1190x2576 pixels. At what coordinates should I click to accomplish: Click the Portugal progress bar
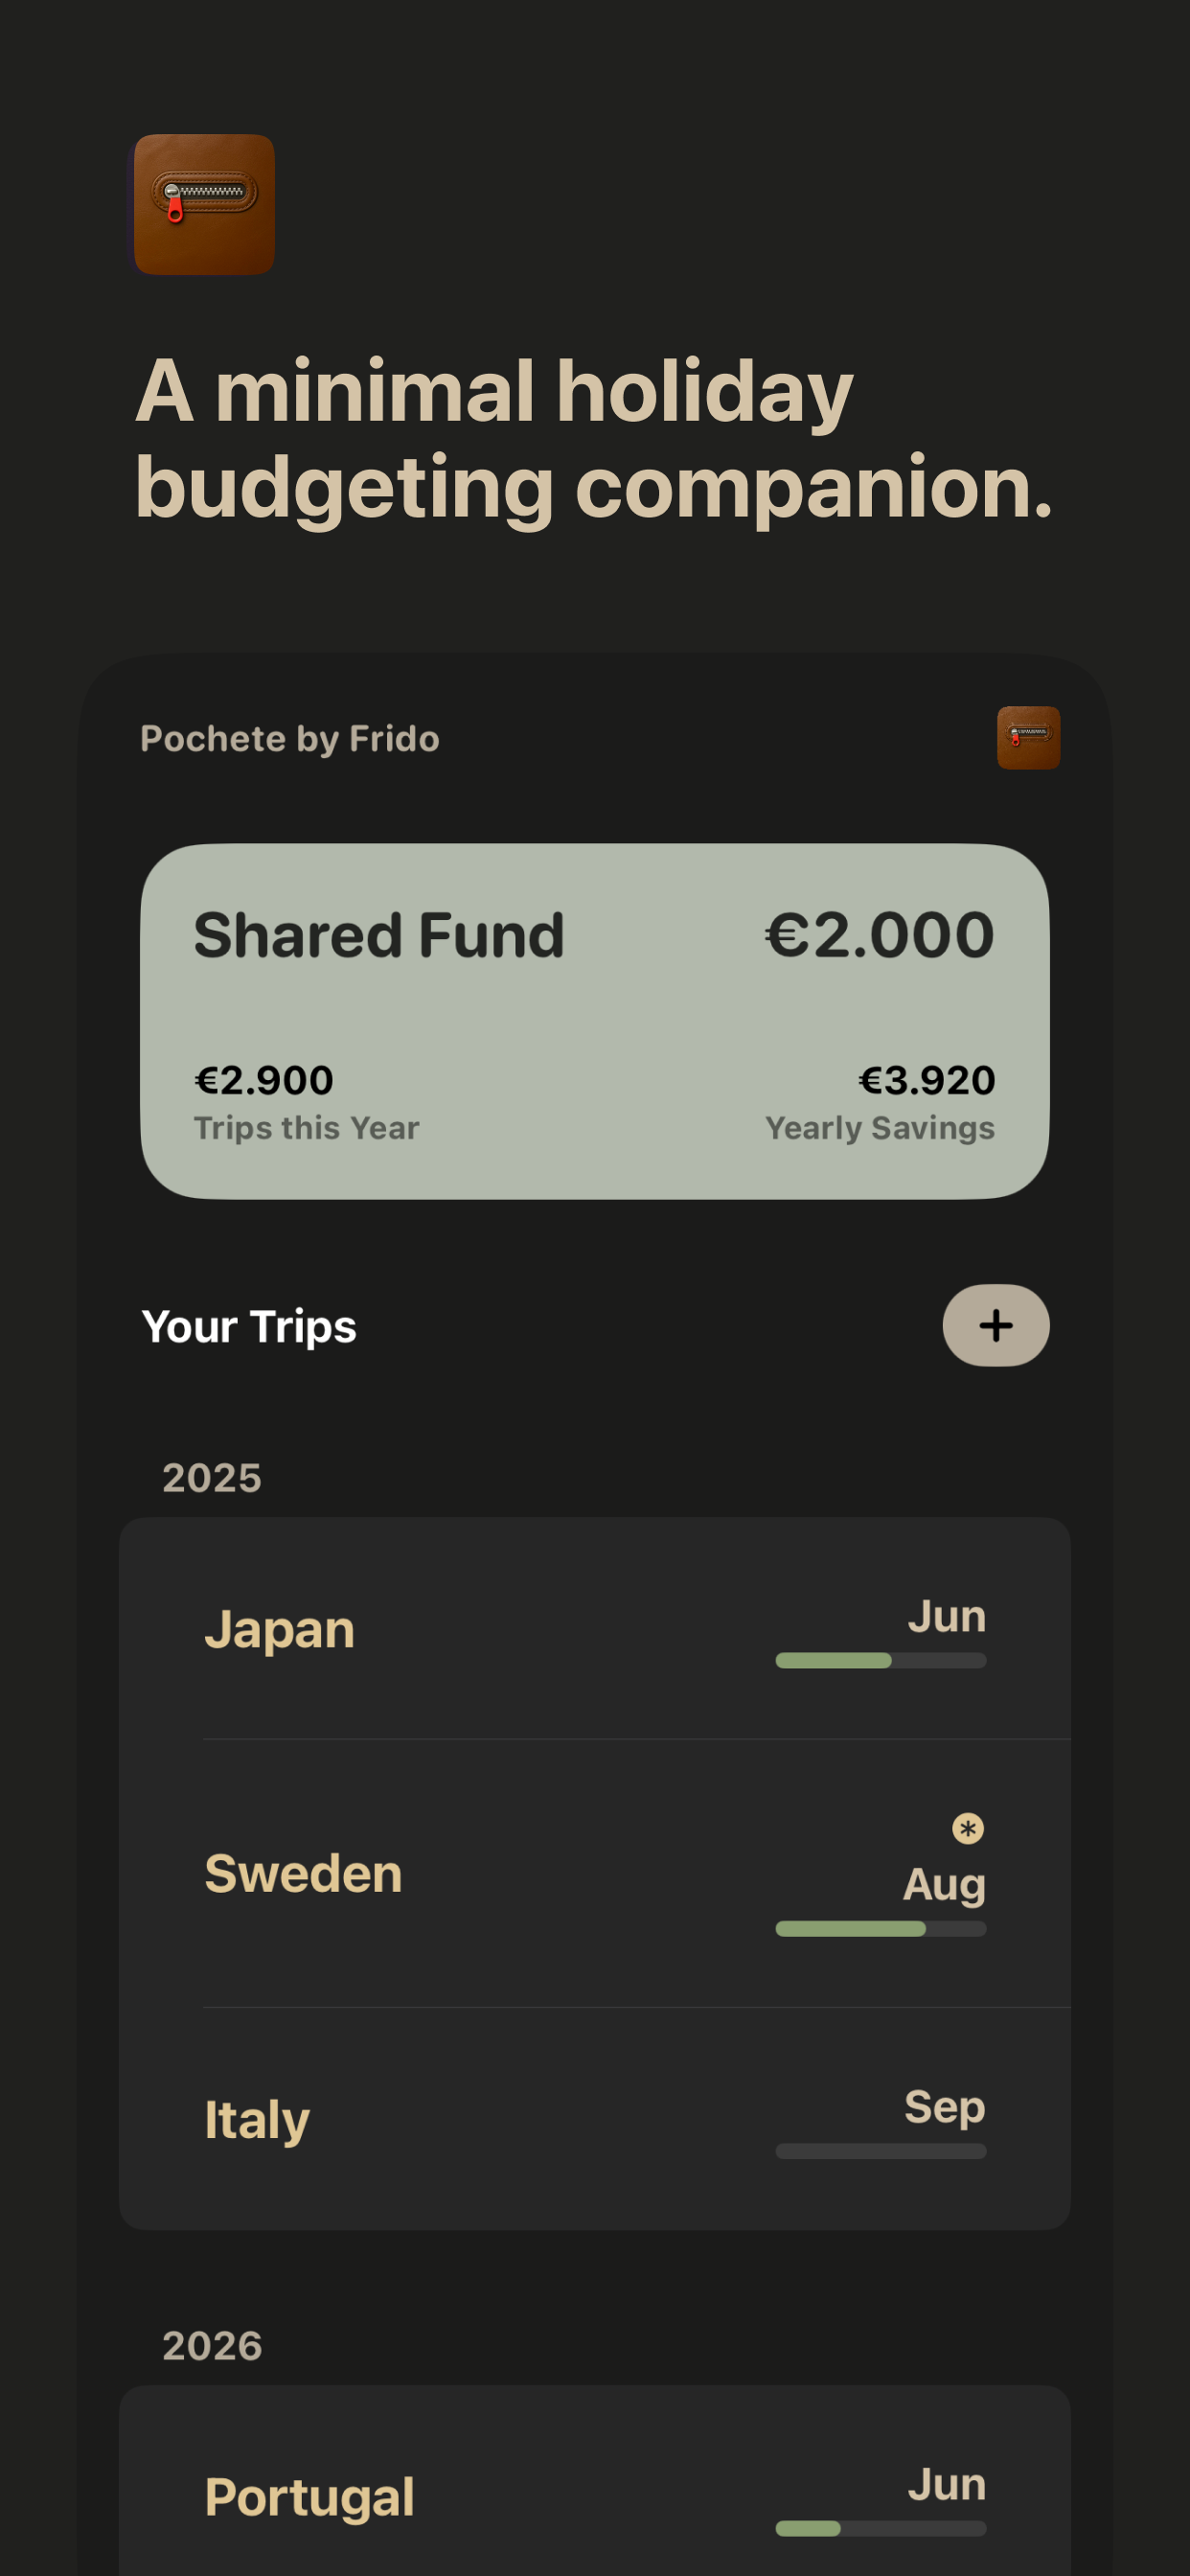coord(880,2528)
